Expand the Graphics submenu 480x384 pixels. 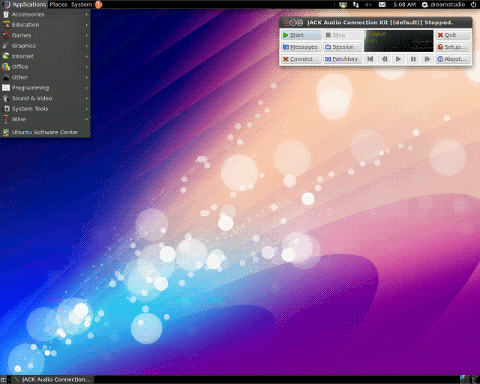(x=45, y=46)
